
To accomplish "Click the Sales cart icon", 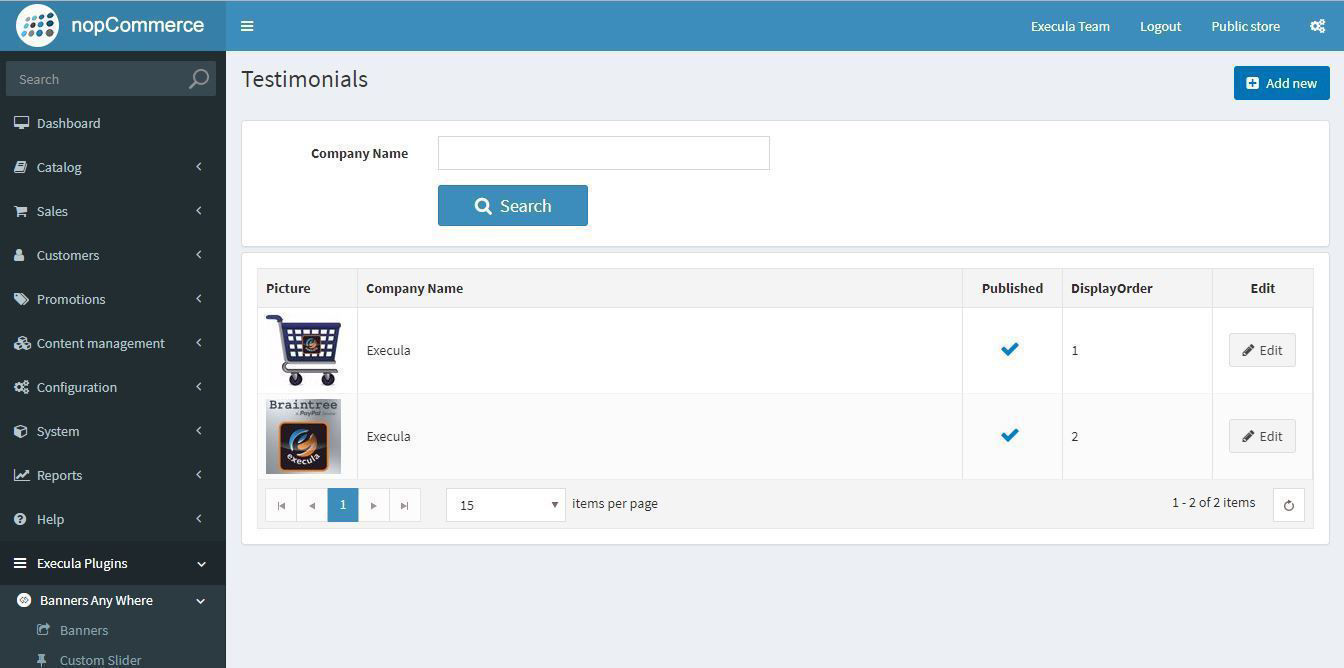I will click(20, 210).
